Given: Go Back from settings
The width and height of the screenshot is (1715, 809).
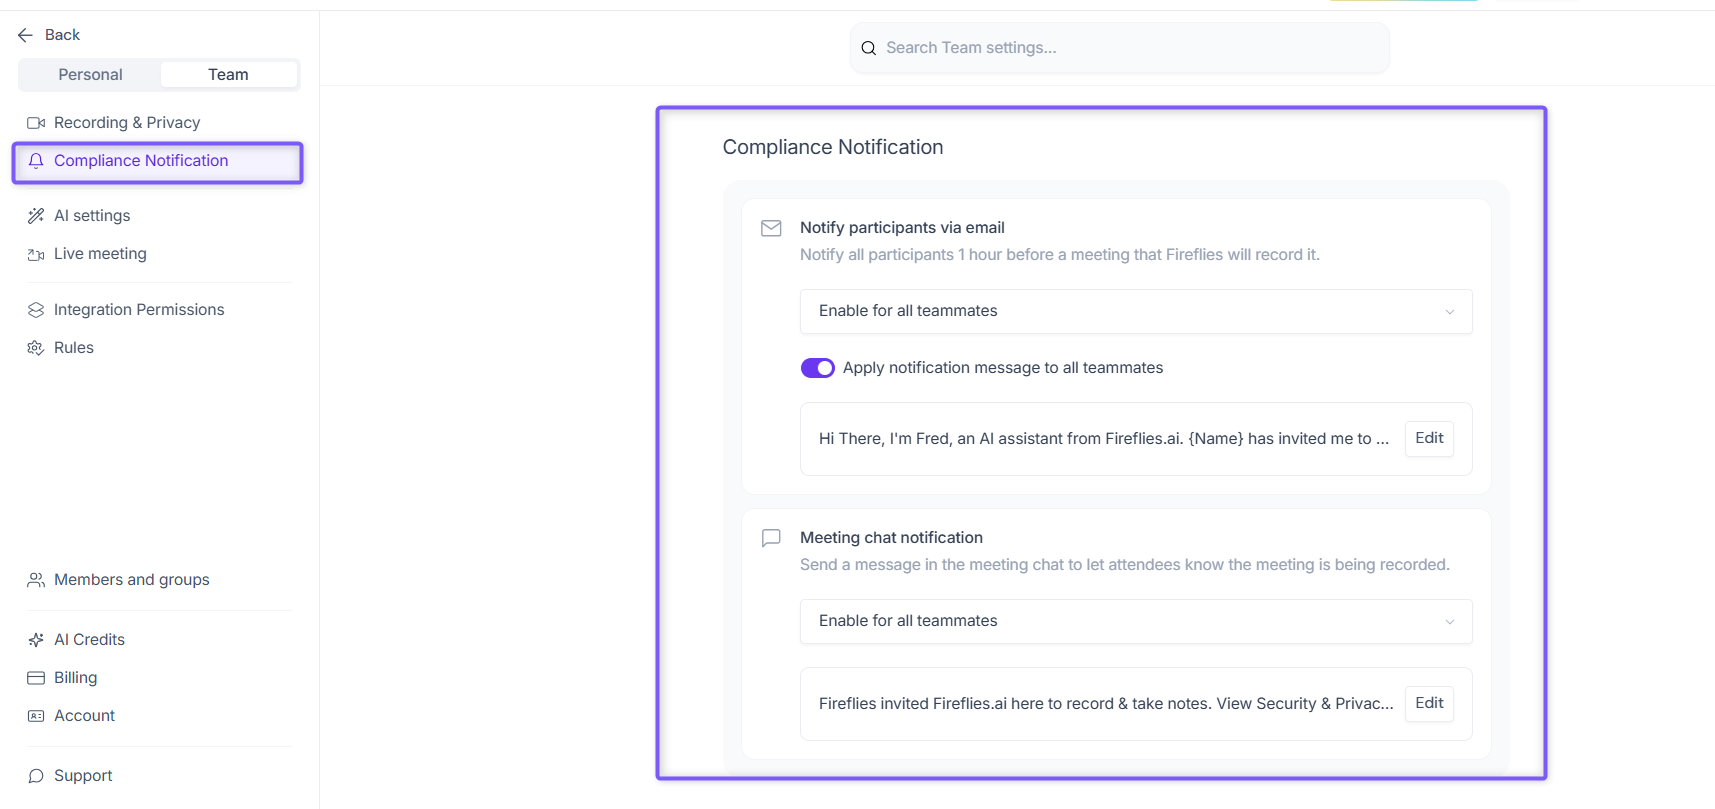Looking at the screenshot, I should click(x=49, y=35).
